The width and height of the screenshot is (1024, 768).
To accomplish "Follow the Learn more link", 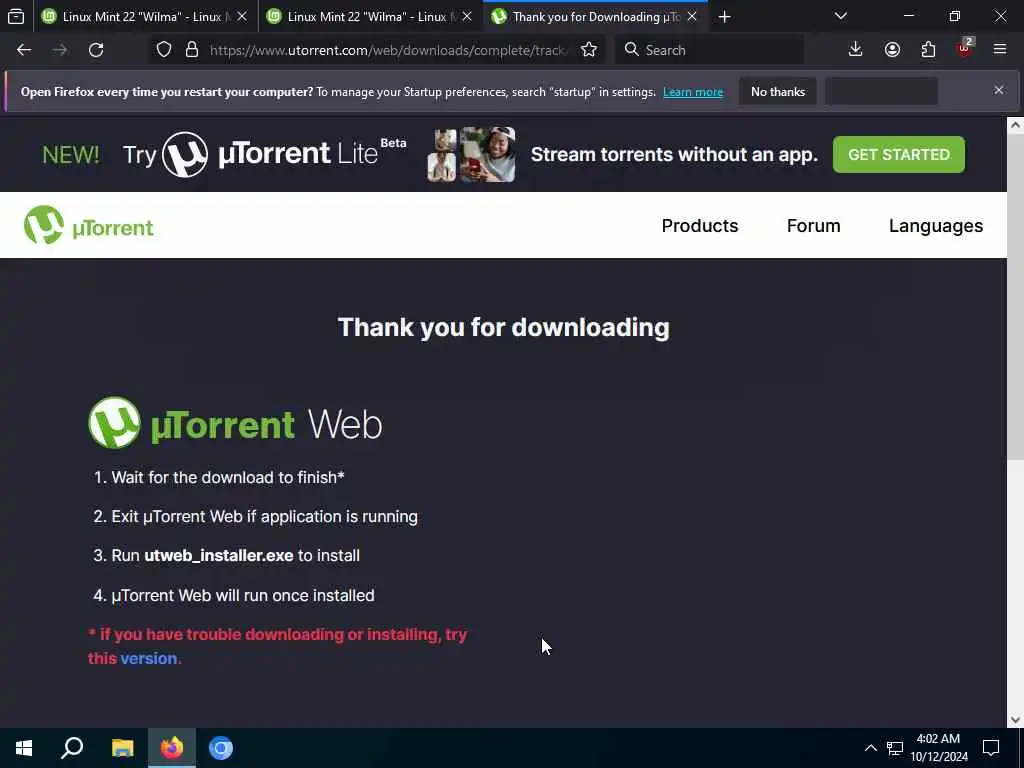I will point(693,92).
